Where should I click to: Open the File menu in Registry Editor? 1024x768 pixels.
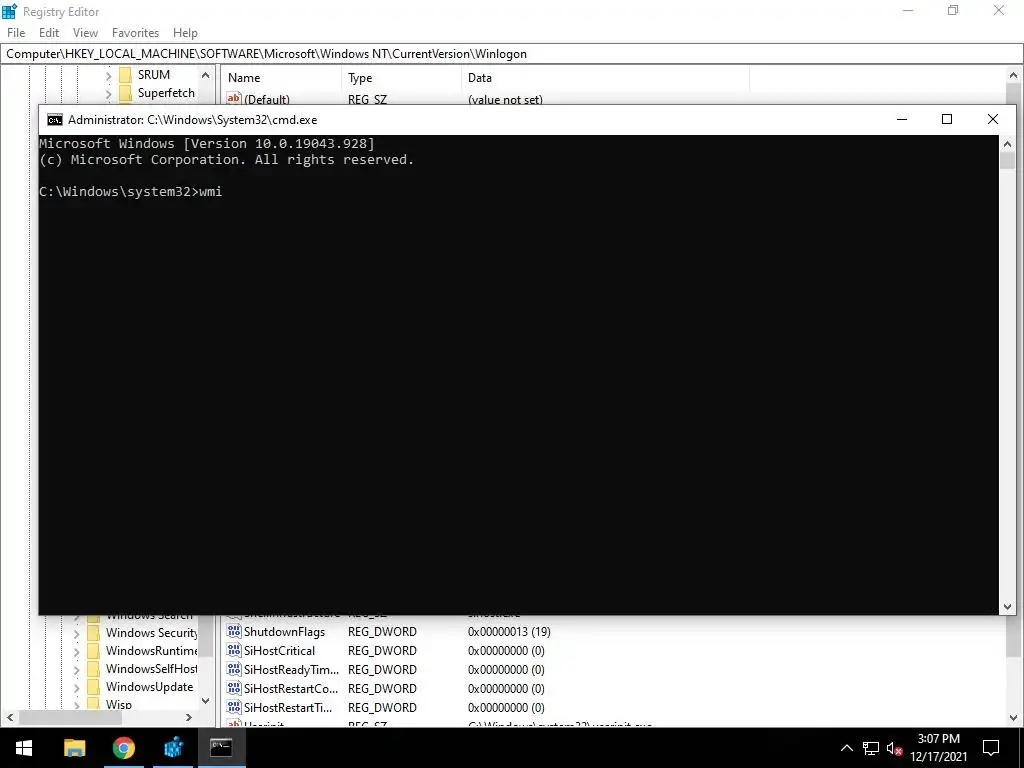click(16, 33)
